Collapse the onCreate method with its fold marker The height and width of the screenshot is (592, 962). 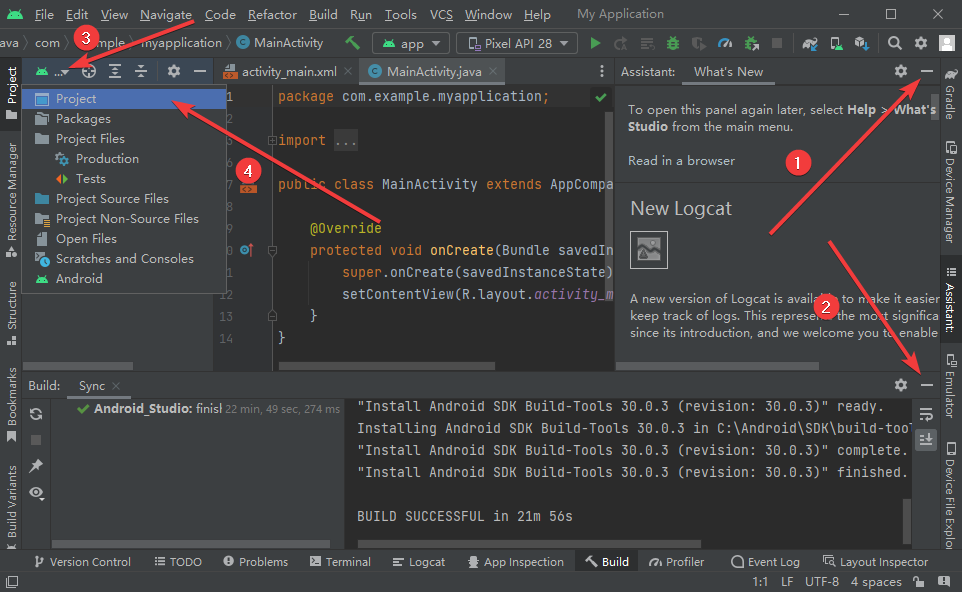coord(272,250)
